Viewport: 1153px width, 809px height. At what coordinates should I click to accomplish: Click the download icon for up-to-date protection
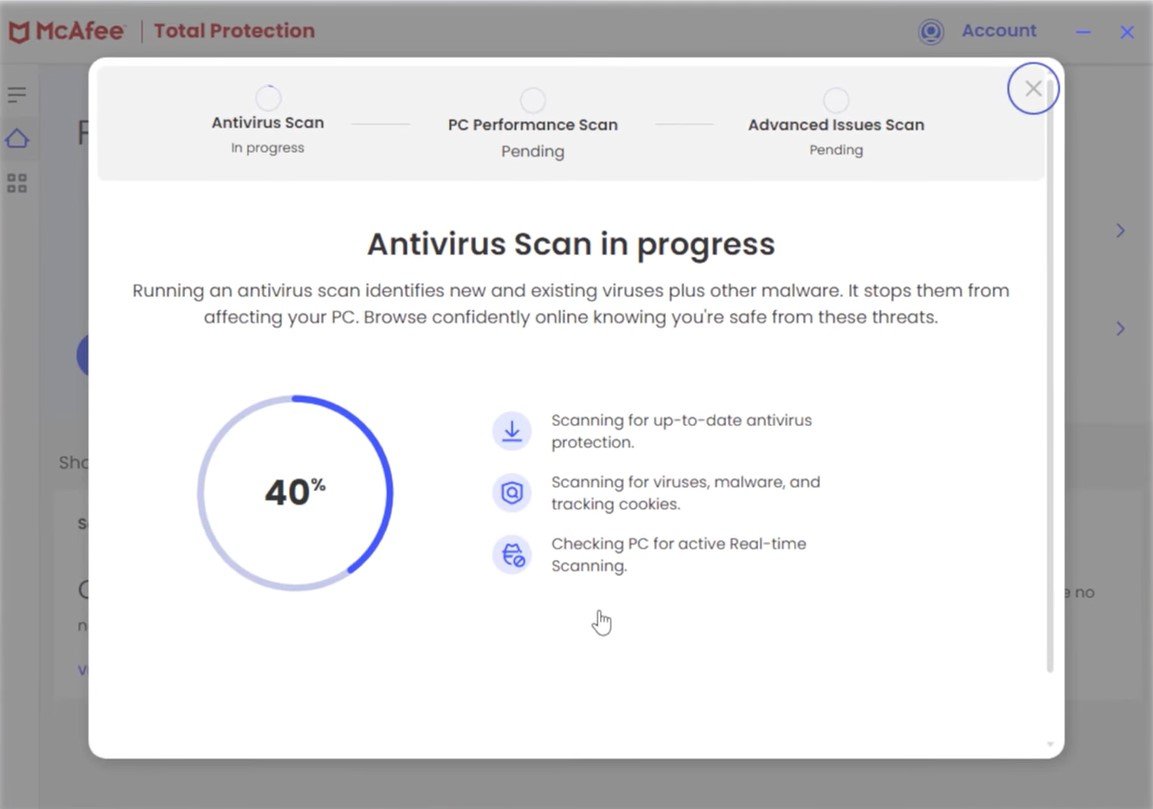512,431
